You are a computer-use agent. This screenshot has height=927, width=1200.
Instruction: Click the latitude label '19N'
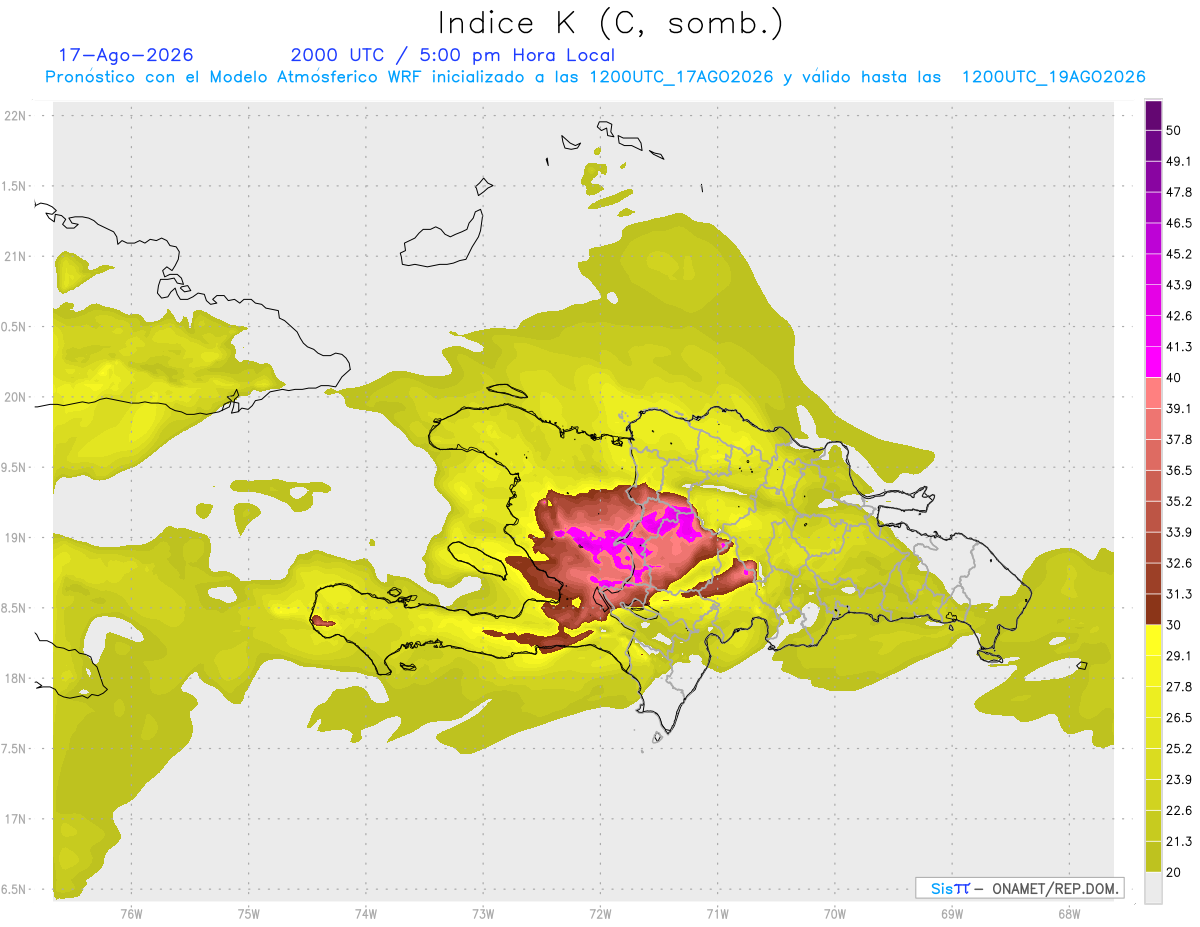point(15,538)
